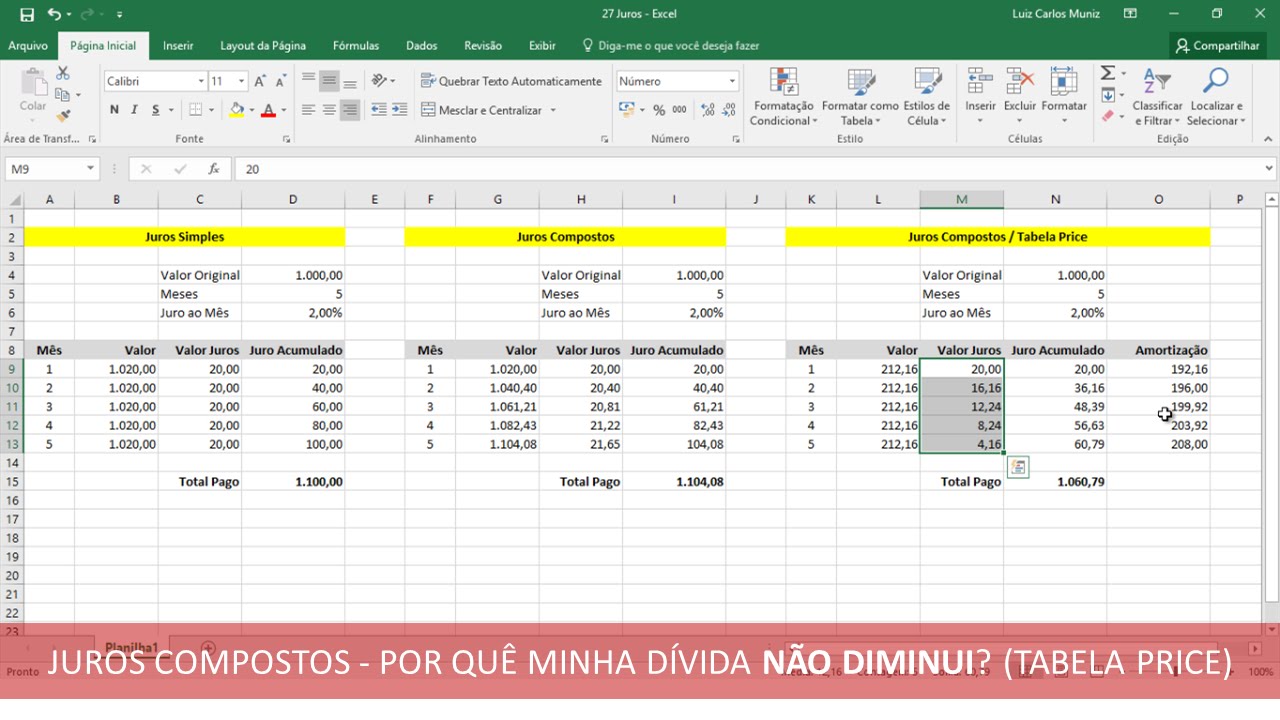Image resolution: width=1280 pixels, height=720 pixels.
Task: Click the Compartilhar share button
Action: point(1217,45)
